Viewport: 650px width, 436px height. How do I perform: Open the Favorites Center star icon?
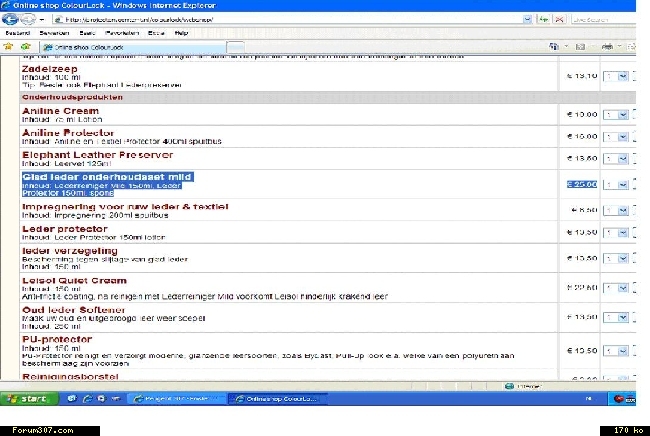click(x=9, y=46)
